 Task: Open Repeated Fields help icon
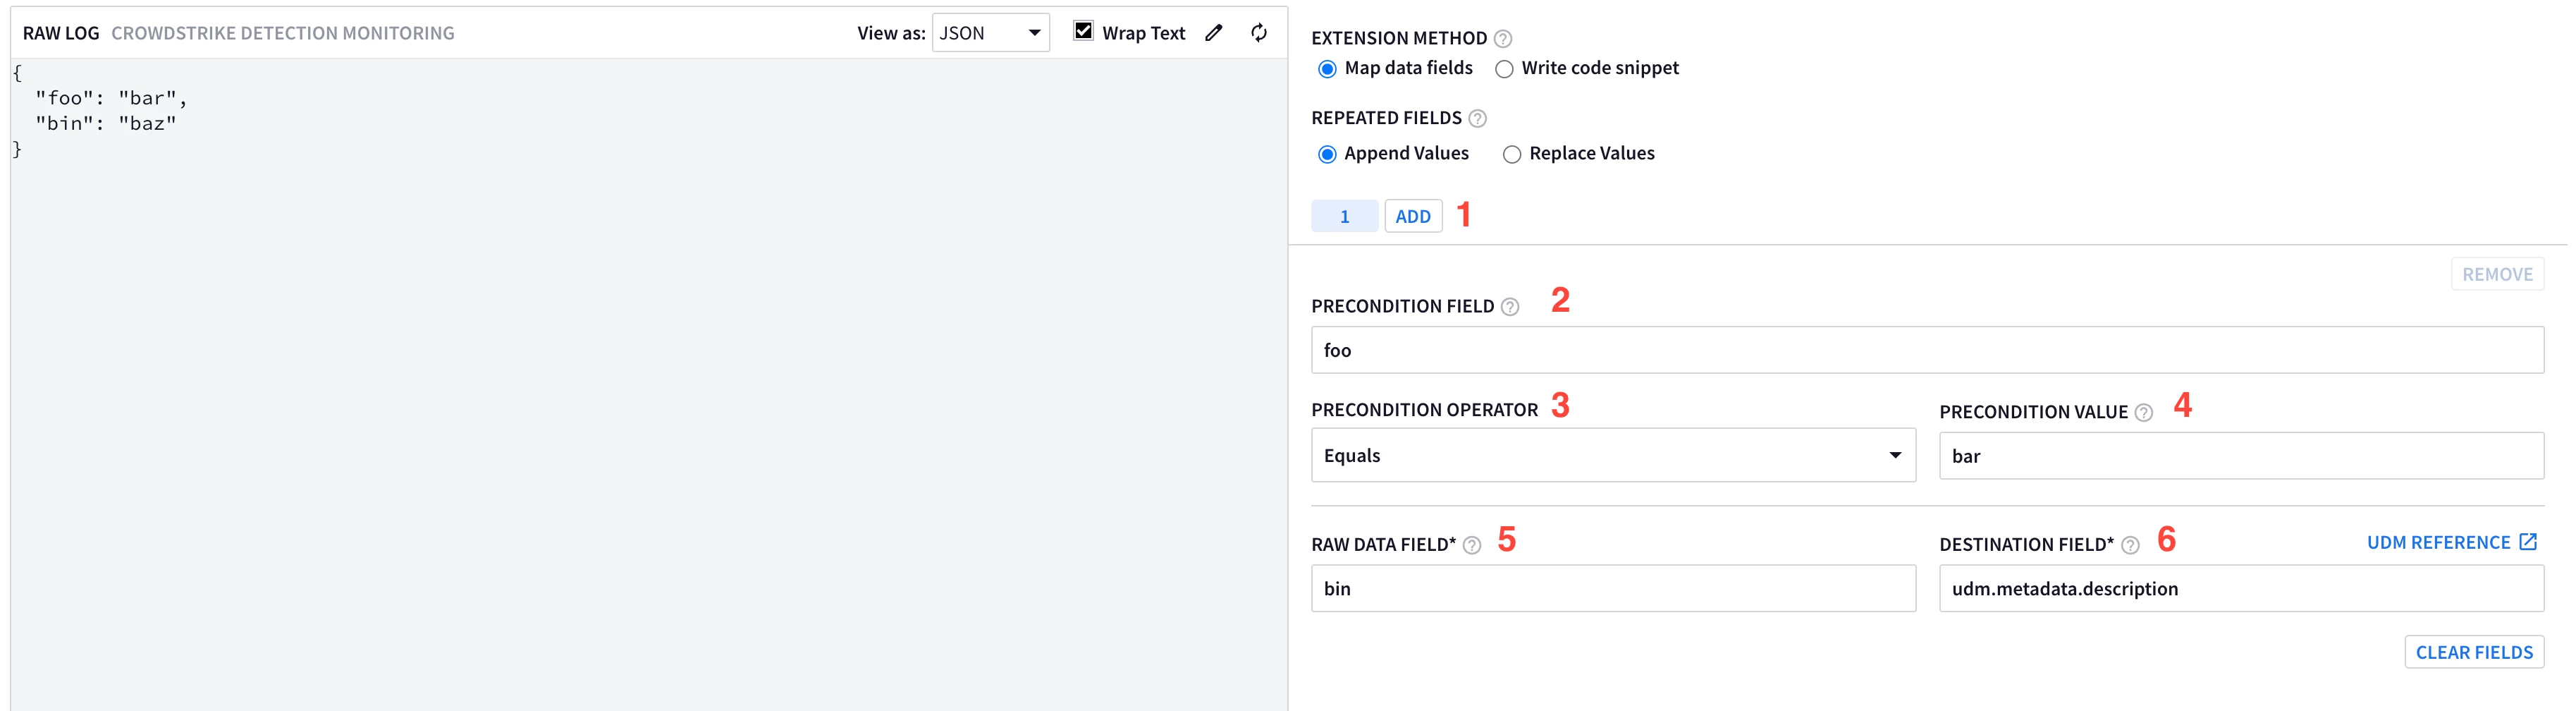tap(1477, 119)
